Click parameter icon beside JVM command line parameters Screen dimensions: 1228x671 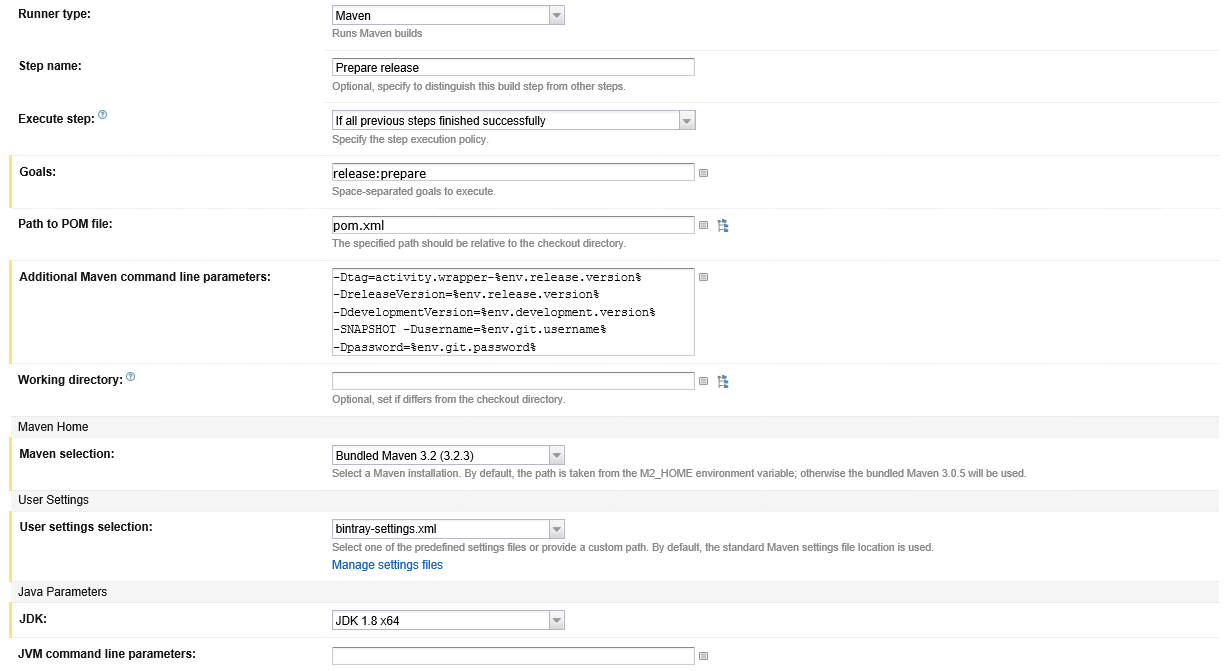(x=703, y=656)
